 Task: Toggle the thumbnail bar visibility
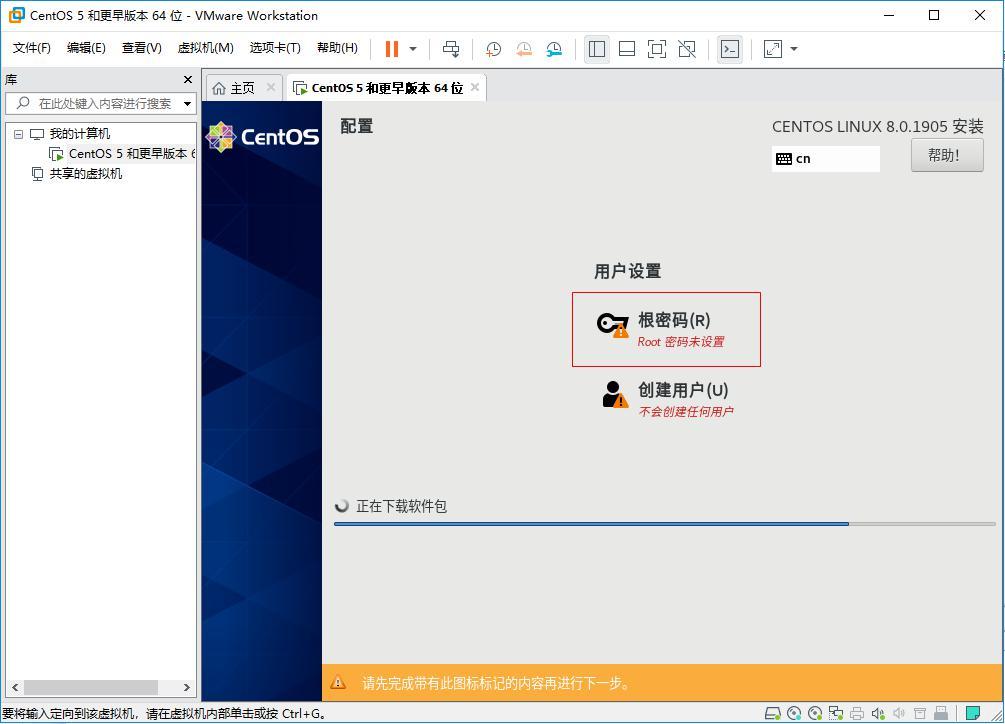pyautogui.click(x=628, y=48)
